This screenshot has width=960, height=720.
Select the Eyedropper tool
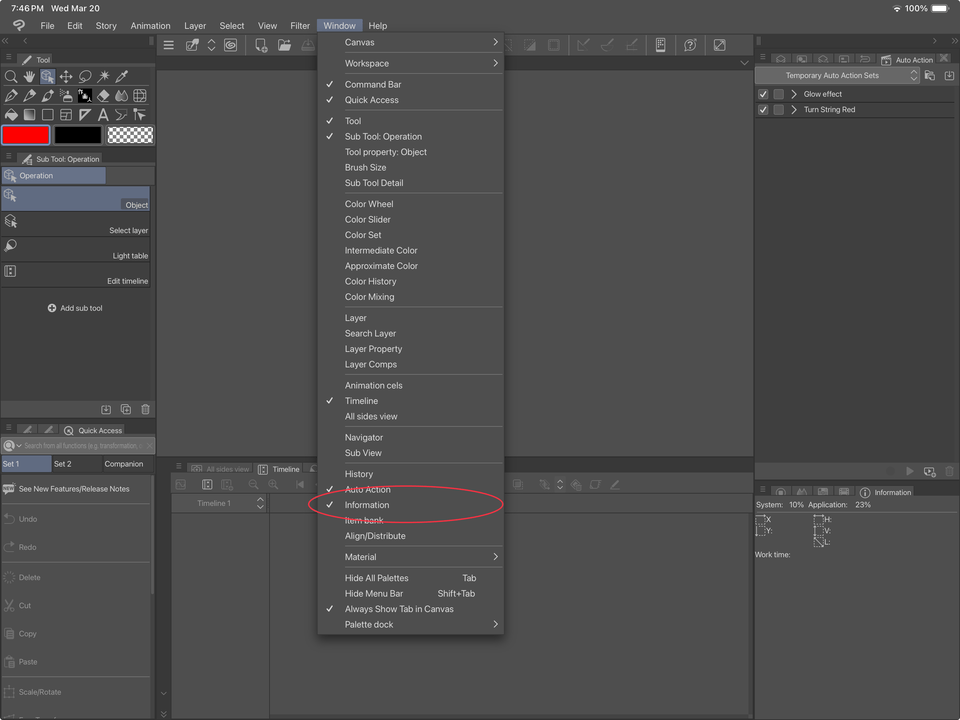(x=121, y=77)
